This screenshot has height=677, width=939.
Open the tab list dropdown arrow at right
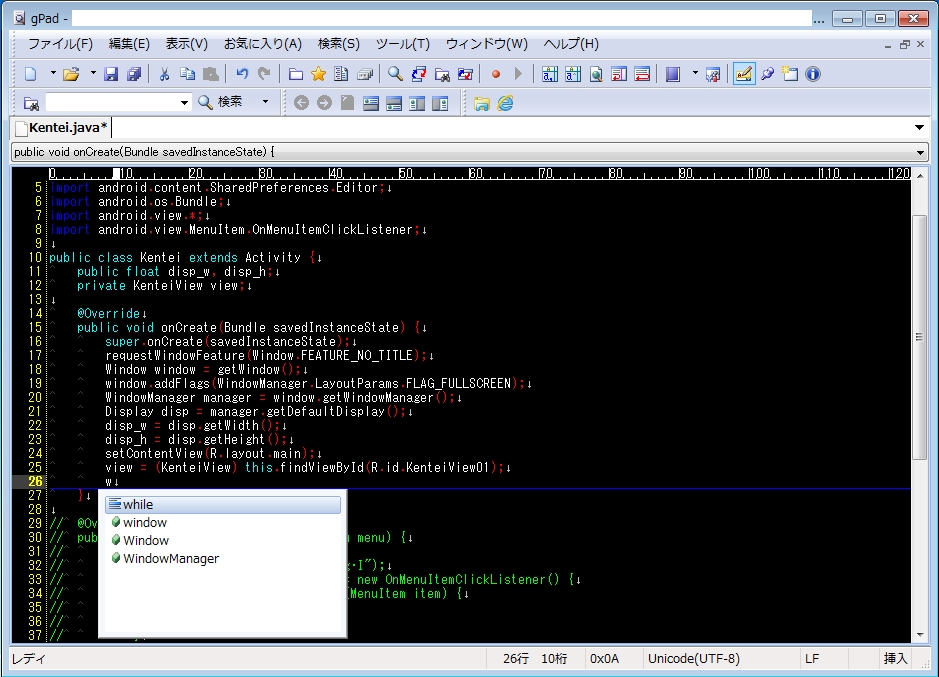(x=919, y=127)
